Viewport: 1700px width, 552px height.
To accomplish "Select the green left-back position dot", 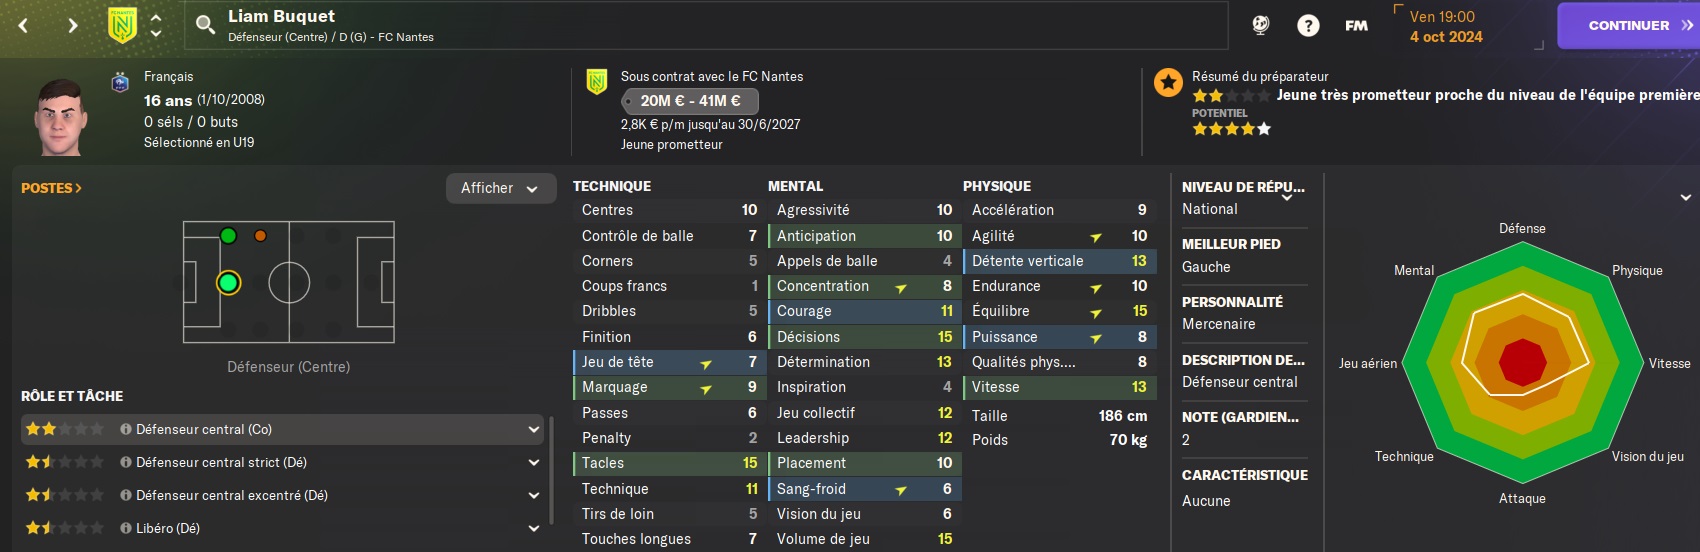I will pos(228,236).
